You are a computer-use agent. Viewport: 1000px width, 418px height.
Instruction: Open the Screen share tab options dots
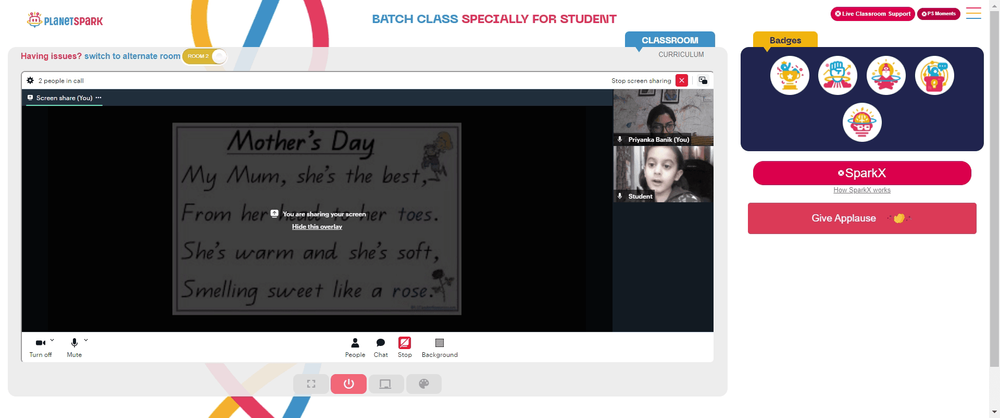tap(98, 98)
